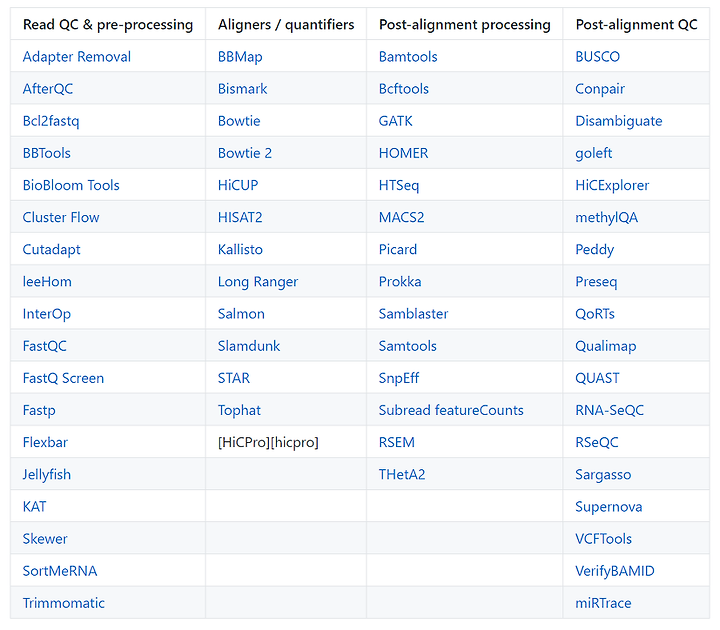Click the HiCUP link
Viewport: 720px width, 630px height.
[238, 185]
